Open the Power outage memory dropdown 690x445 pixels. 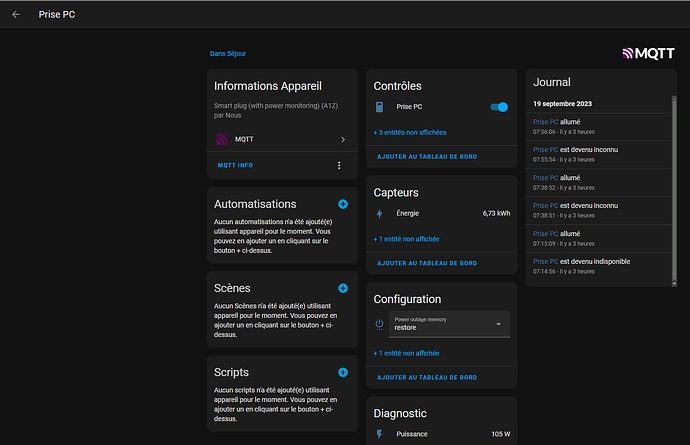click(449, 324)
